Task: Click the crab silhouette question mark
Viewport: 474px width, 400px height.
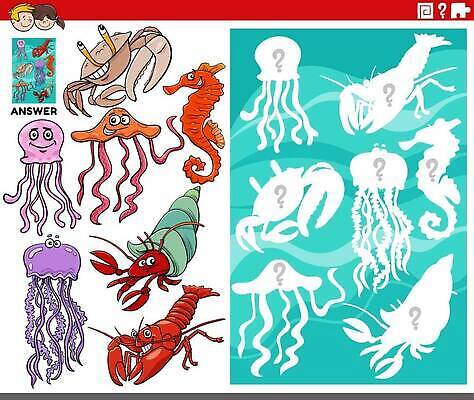Action: coord(281,196)
